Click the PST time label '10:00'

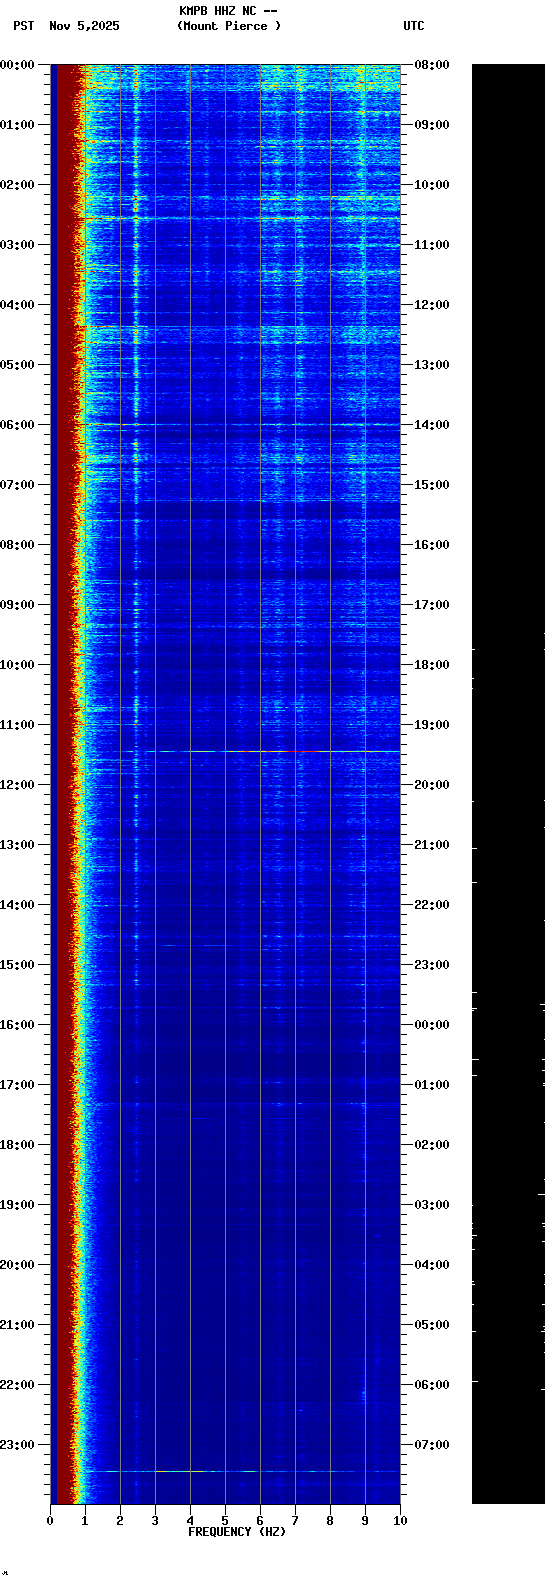coord(17,665)
